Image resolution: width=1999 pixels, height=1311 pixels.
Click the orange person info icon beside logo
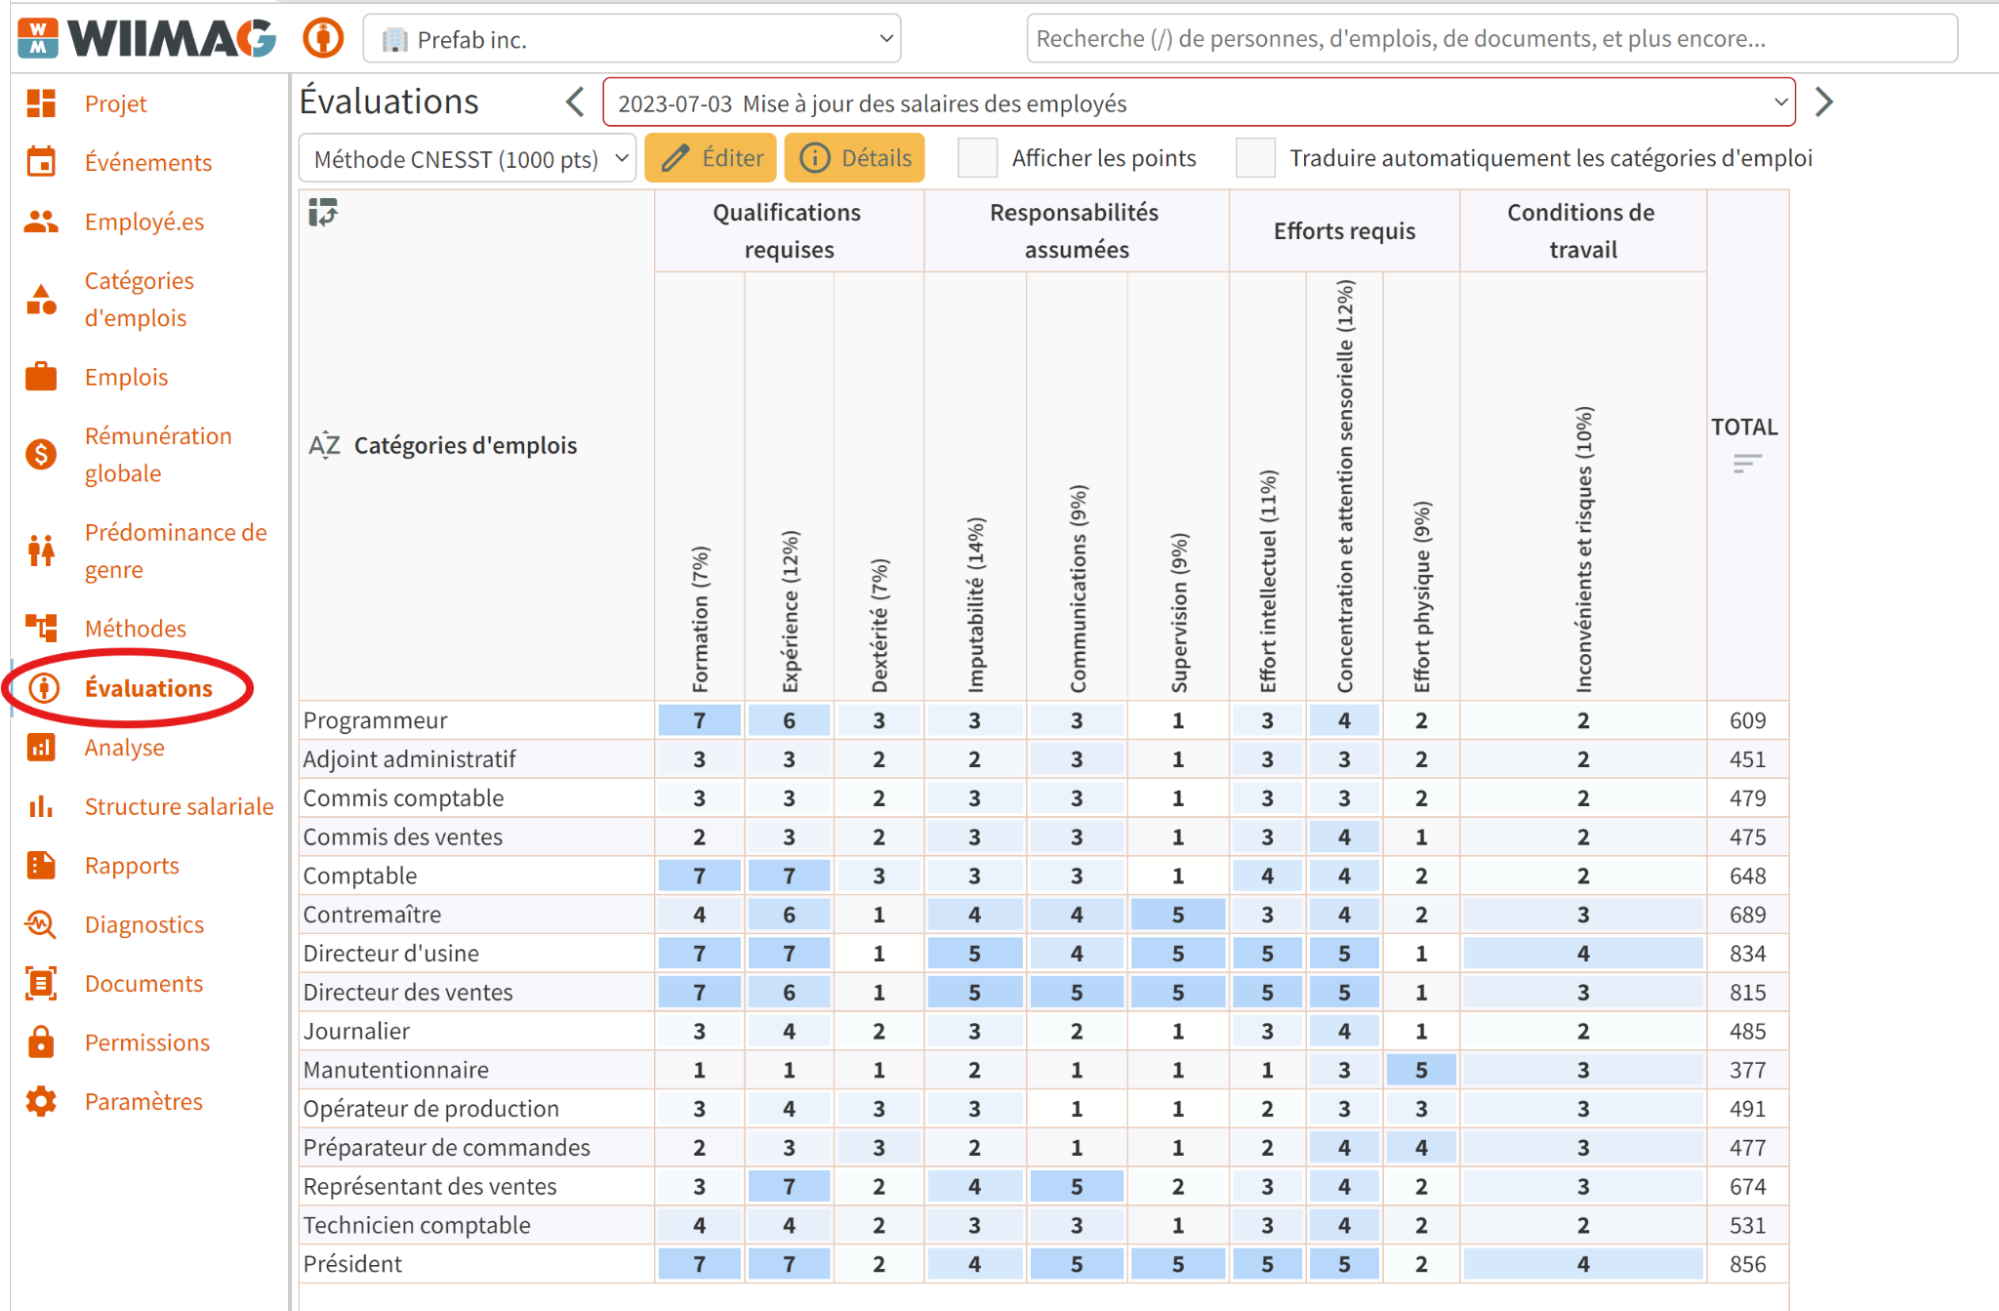323,39
